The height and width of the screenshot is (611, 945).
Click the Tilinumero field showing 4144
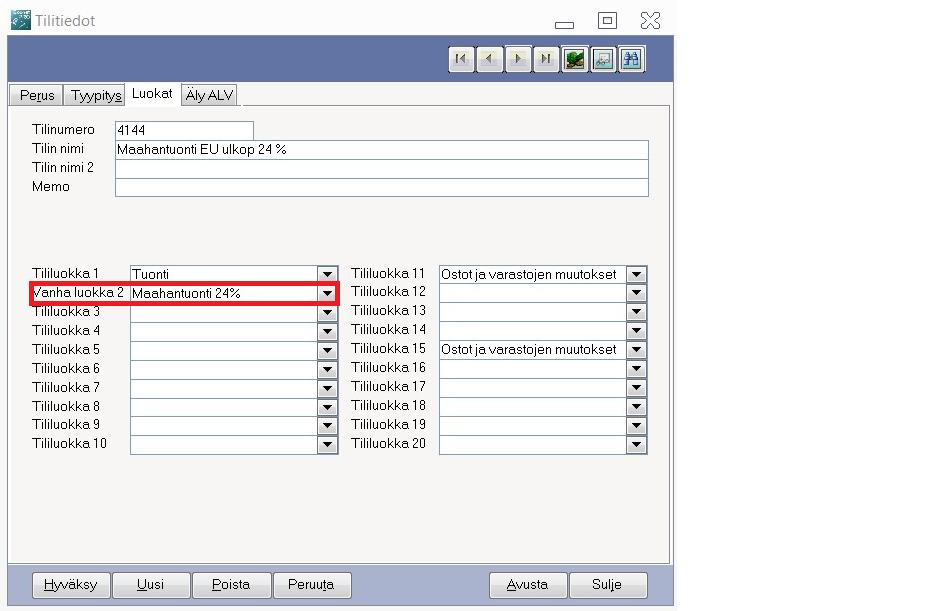coord(184,130)
